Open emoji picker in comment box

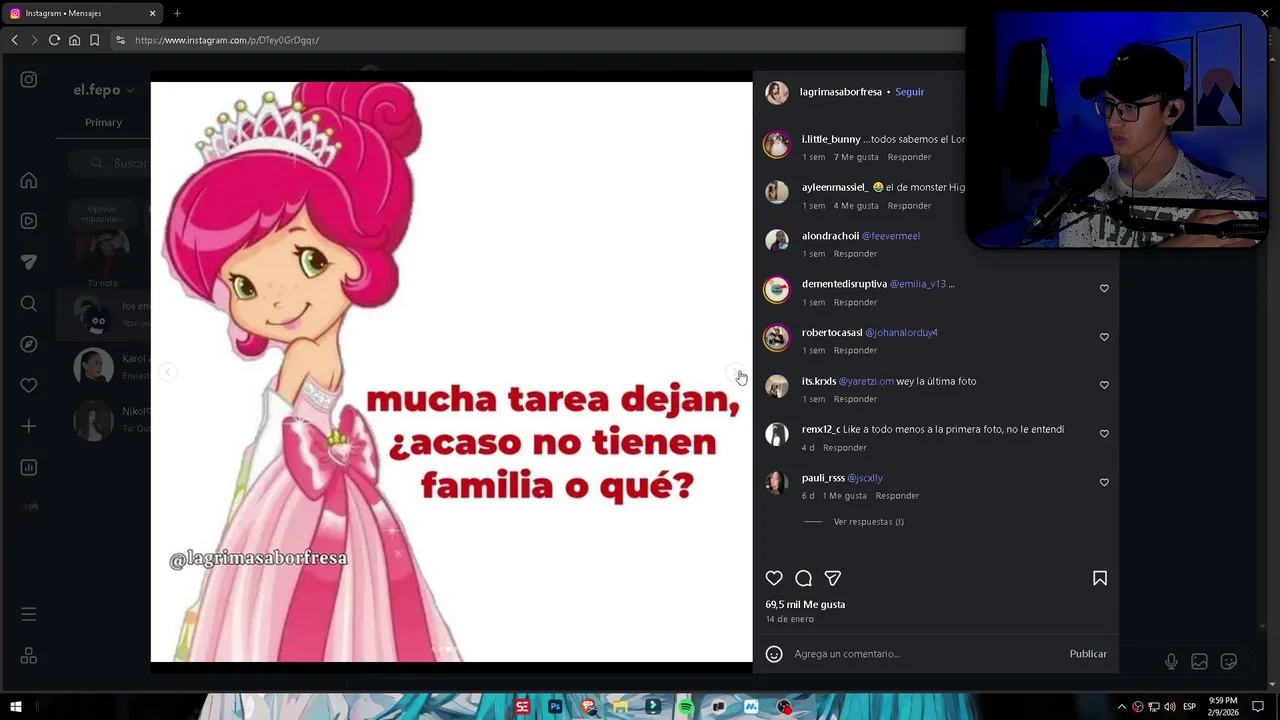[774, 654]
